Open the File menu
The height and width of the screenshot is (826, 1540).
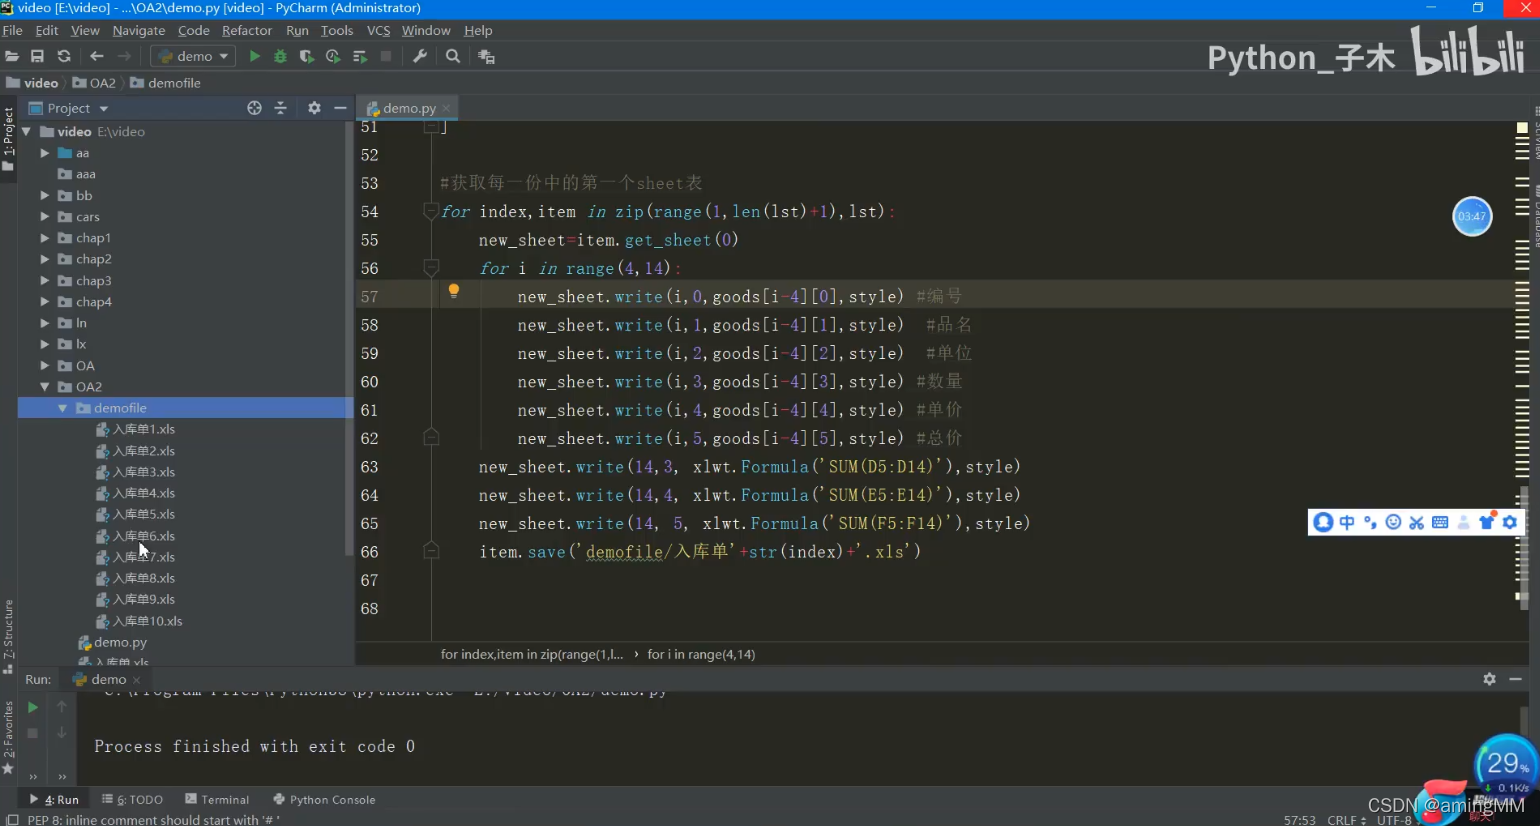coord(12,30)
